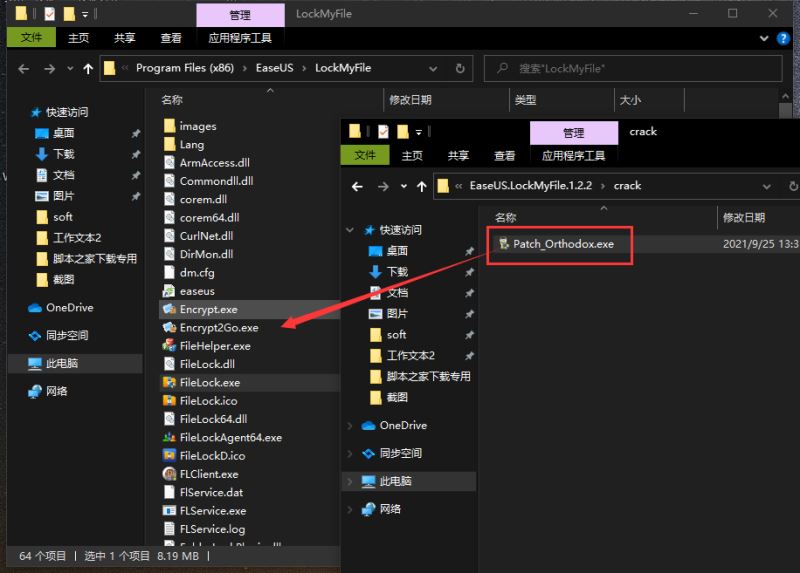This screenshot has width=800, height=573.
Task: Click scroll up arrow in LockMyFile file list
Action: click(785, 96)
